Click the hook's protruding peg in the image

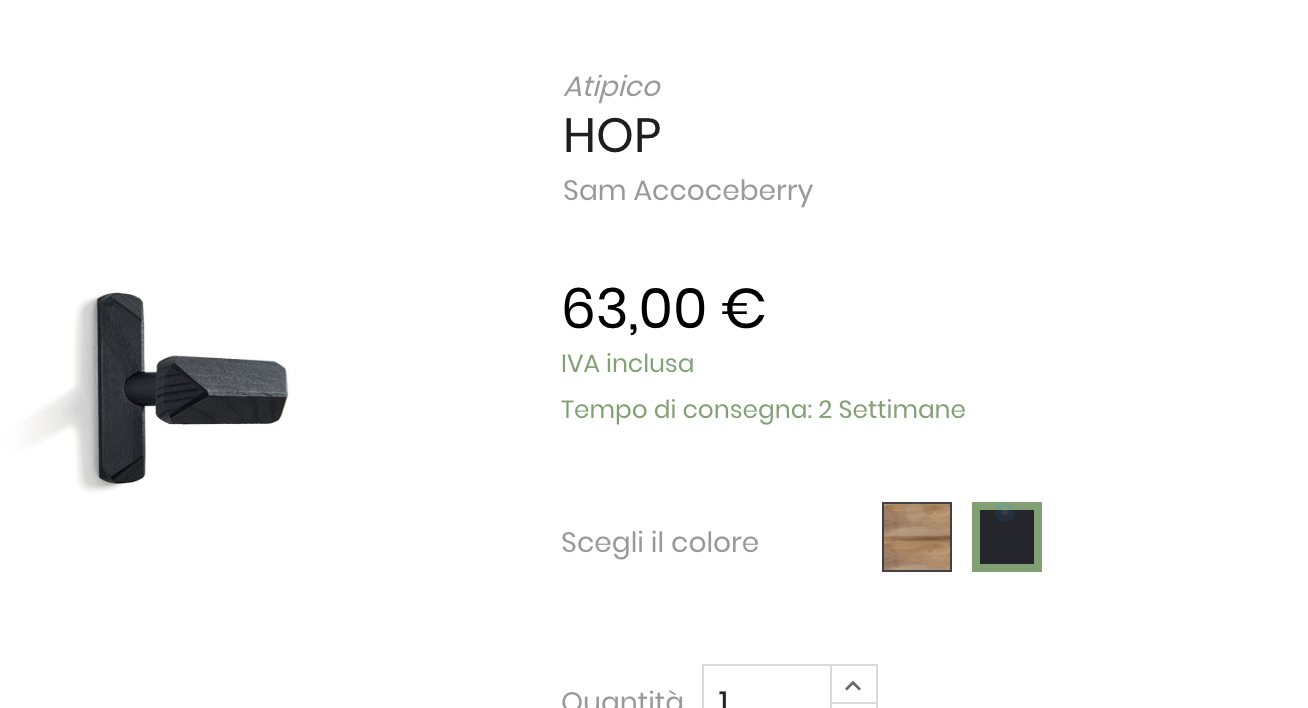point(222,390)
